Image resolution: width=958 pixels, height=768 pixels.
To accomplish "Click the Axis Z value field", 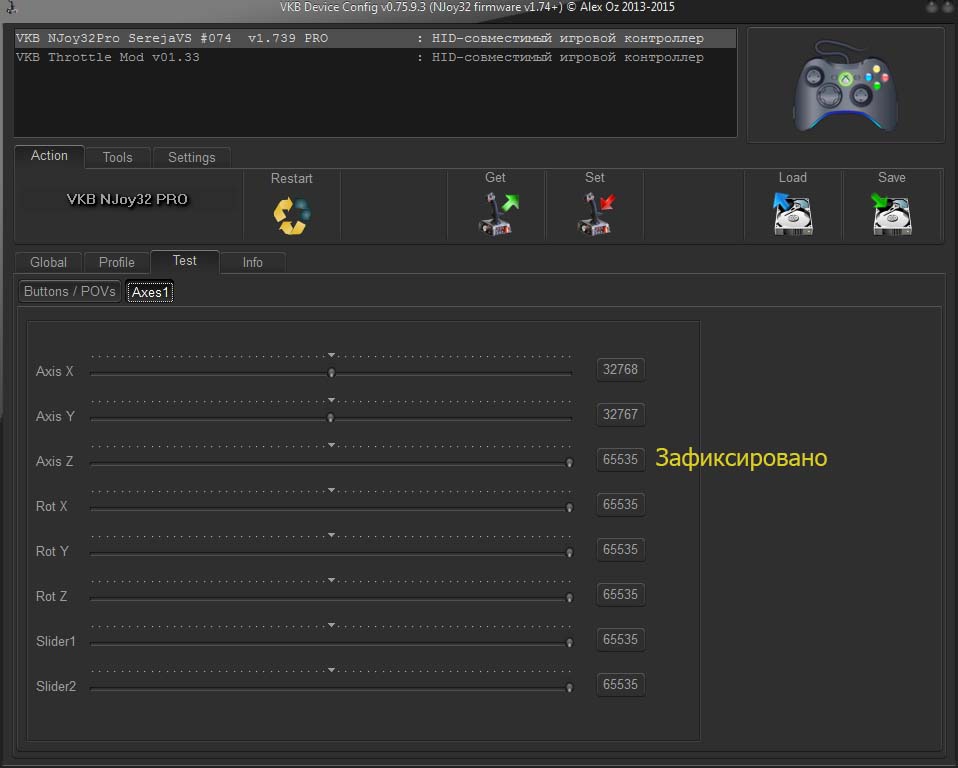I will 620,459.
